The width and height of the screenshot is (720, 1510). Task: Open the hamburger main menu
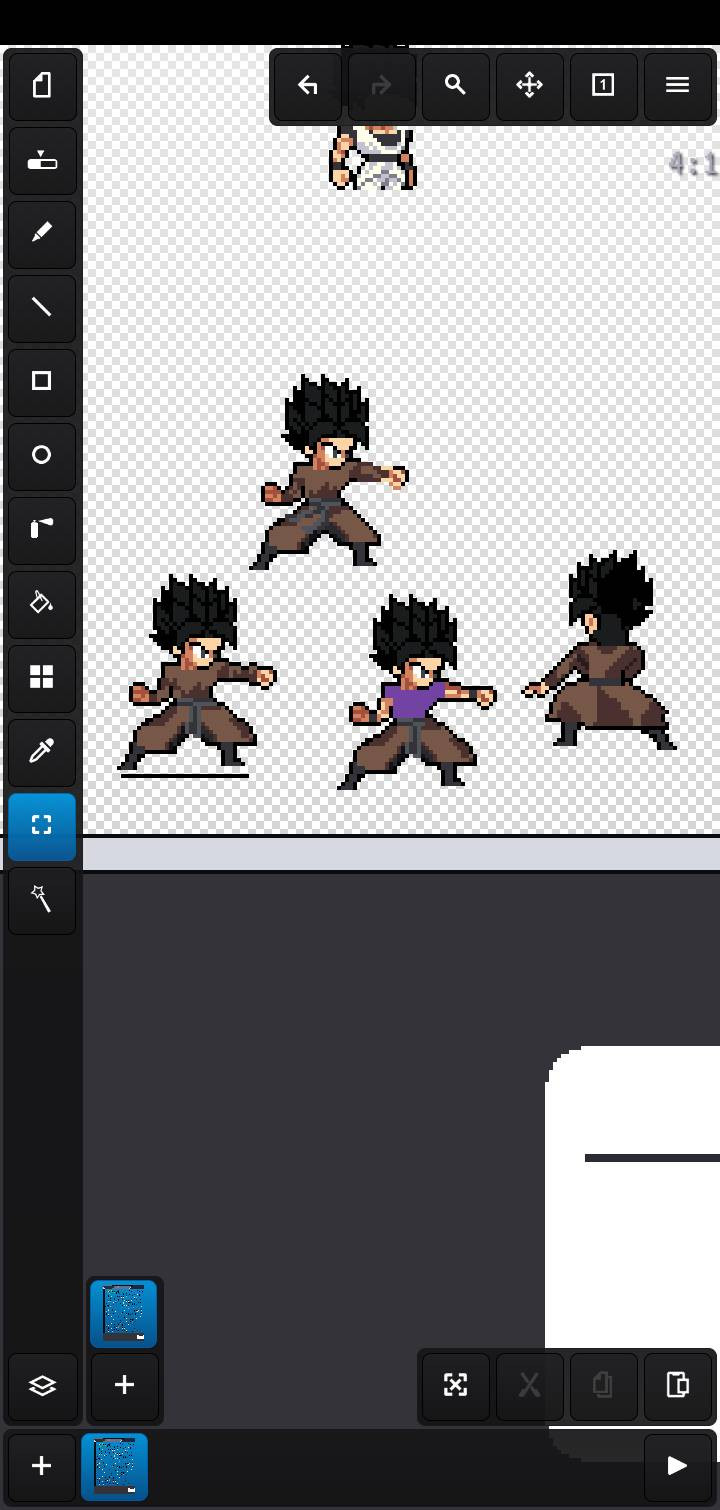click(x=678, y=86)
